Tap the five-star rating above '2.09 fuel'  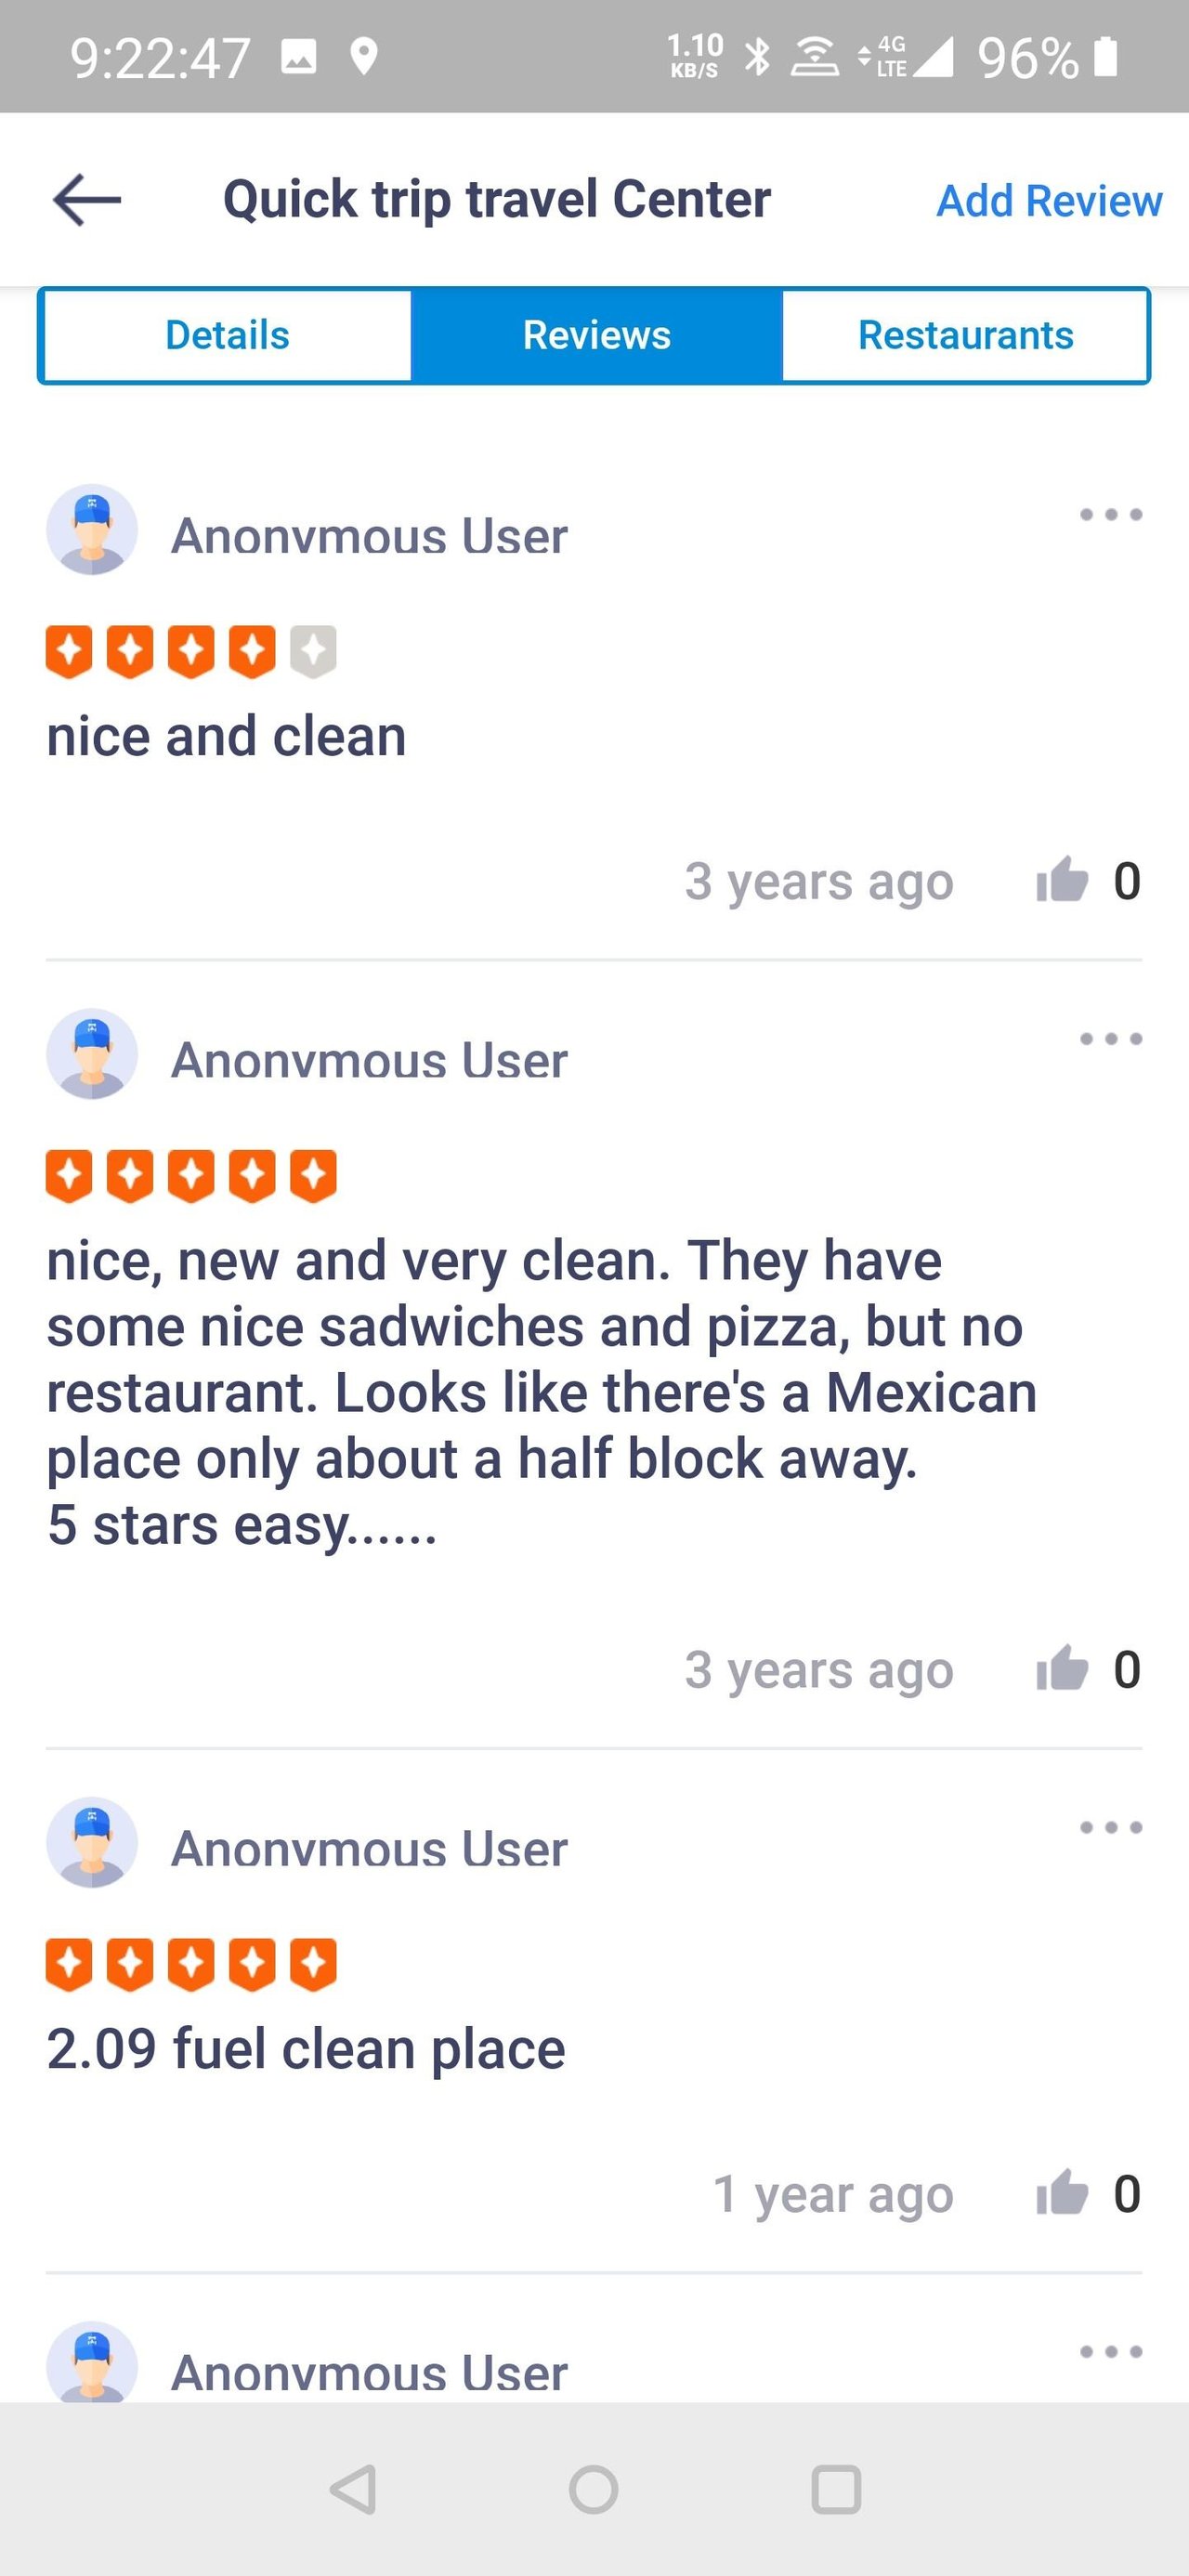coord(191,1965)
